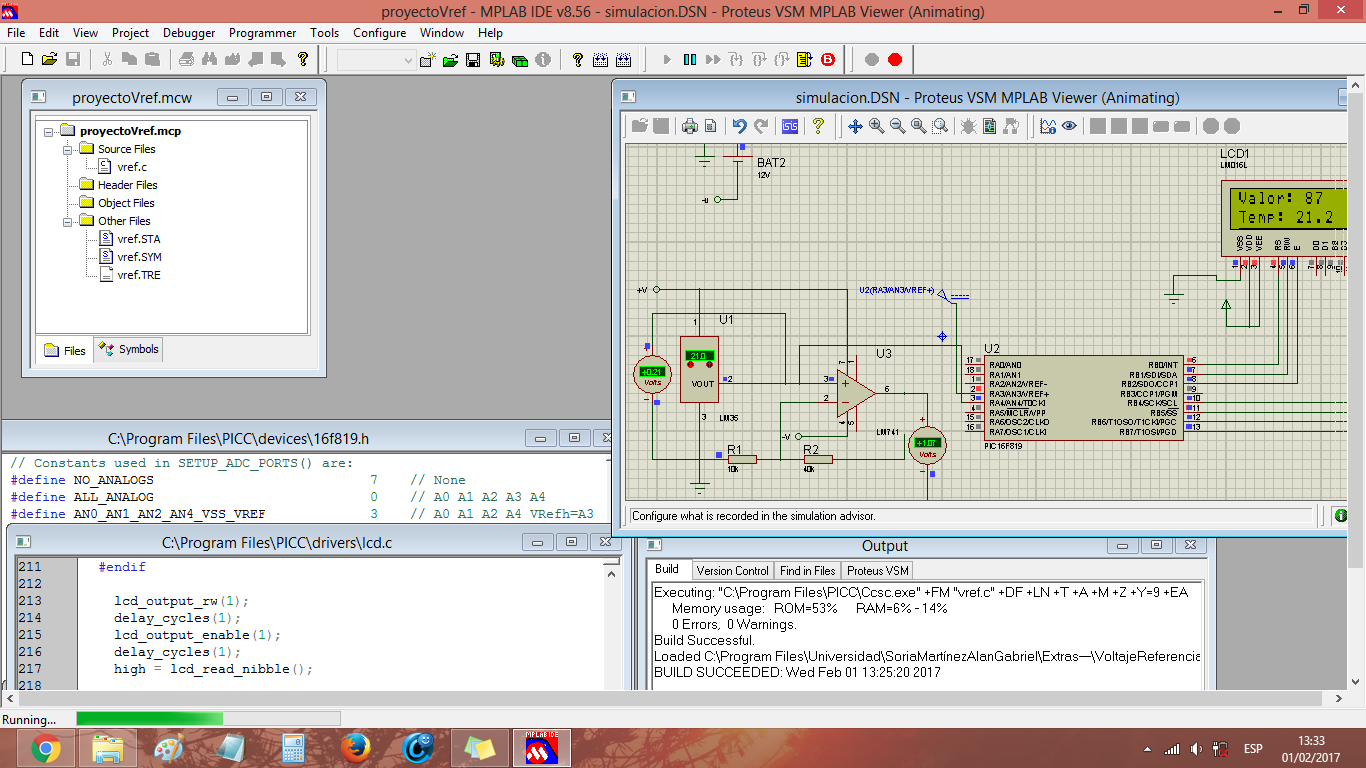This screenshot has height=768, width=1366.
Task: Open Breakpoints with the red B icon
Action: [x=828, y=60]
